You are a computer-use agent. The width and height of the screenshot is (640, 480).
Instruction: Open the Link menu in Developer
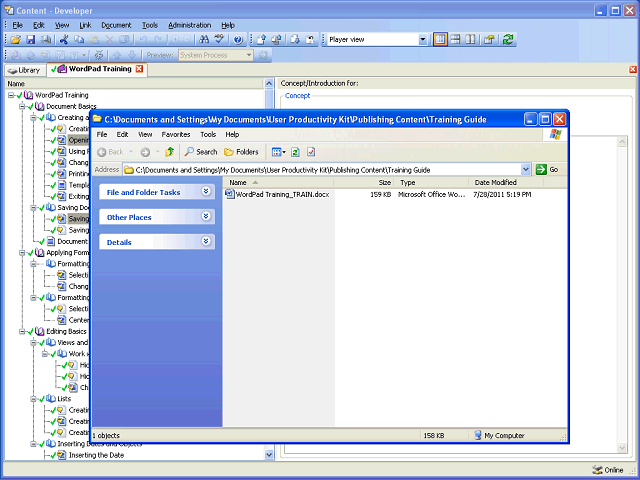pos(85,25)
